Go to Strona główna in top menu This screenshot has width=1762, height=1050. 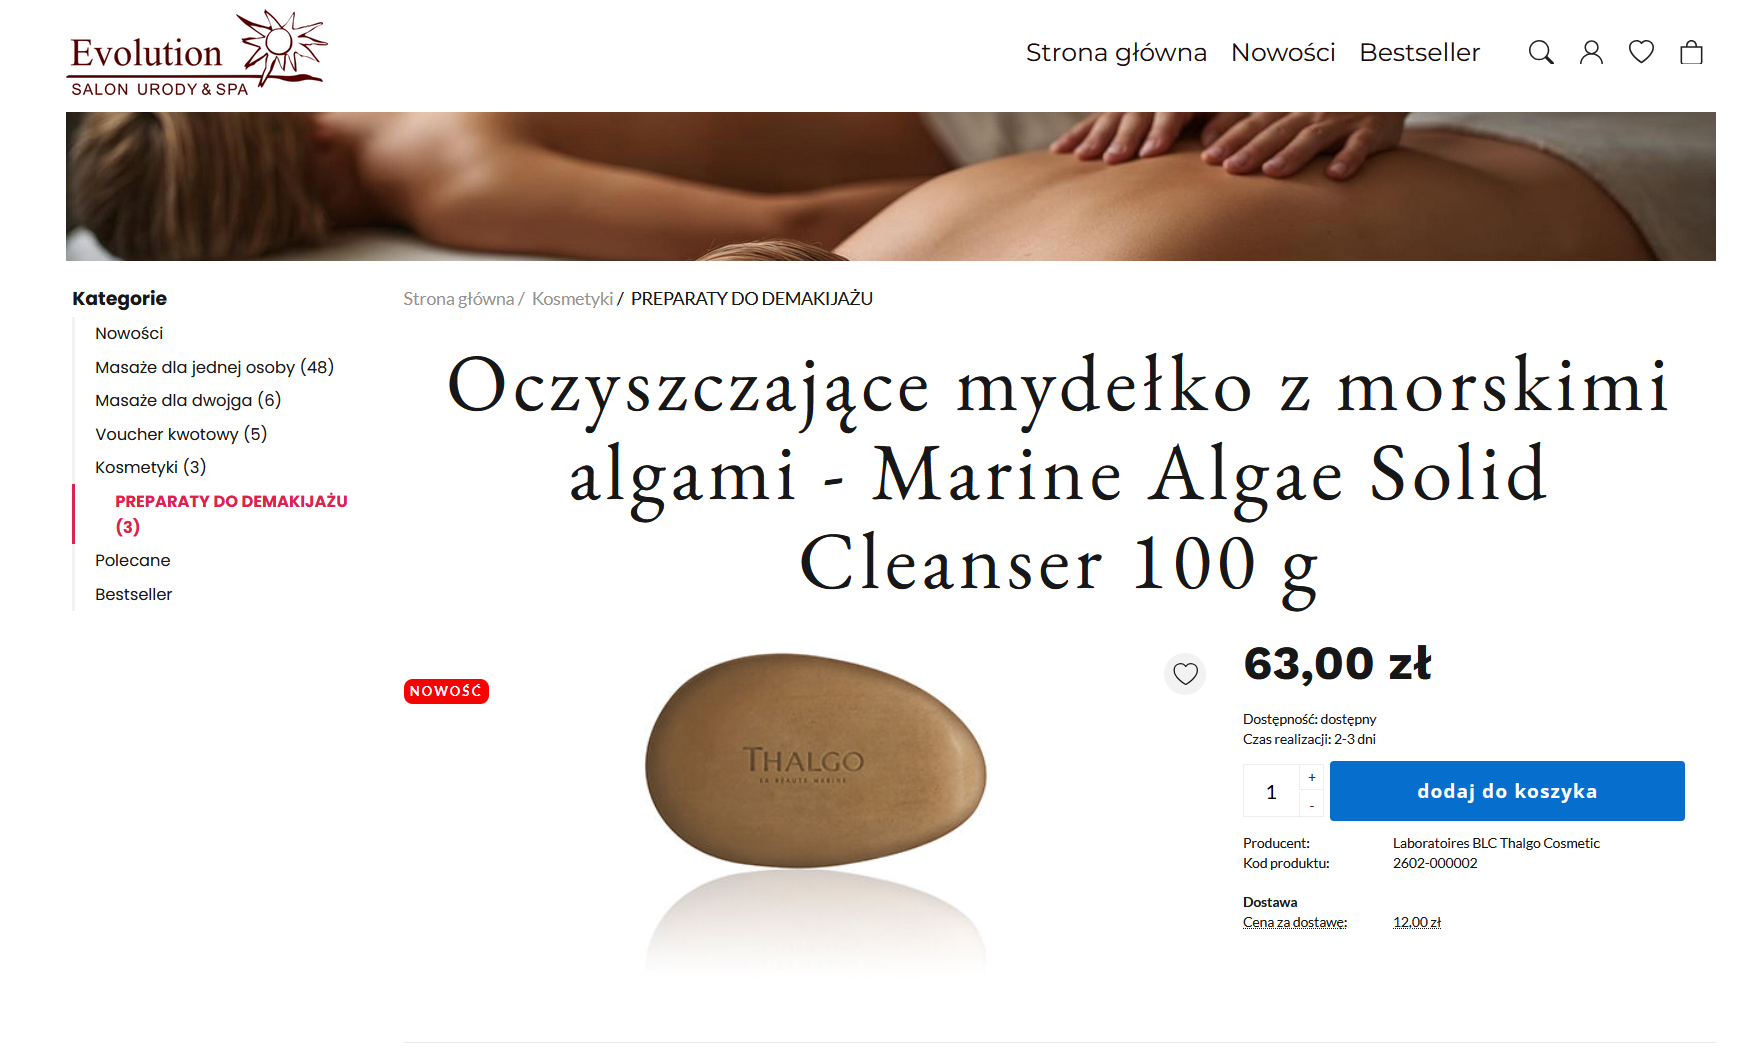1116,52
